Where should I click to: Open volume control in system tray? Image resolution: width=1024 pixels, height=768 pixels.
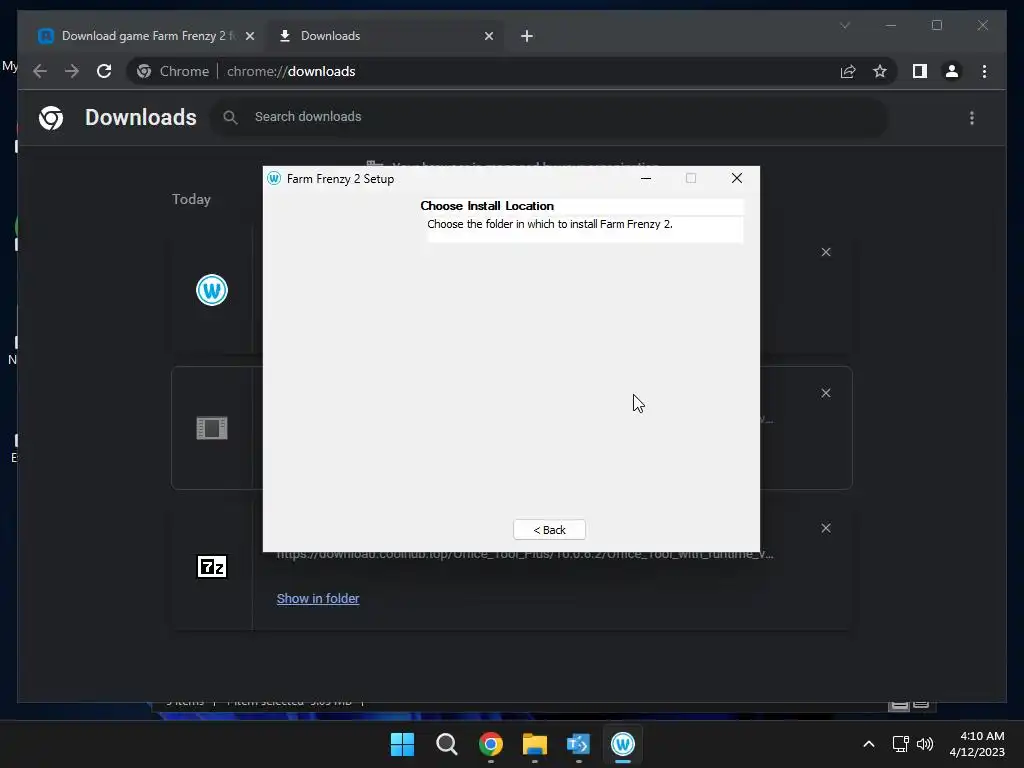925,744
